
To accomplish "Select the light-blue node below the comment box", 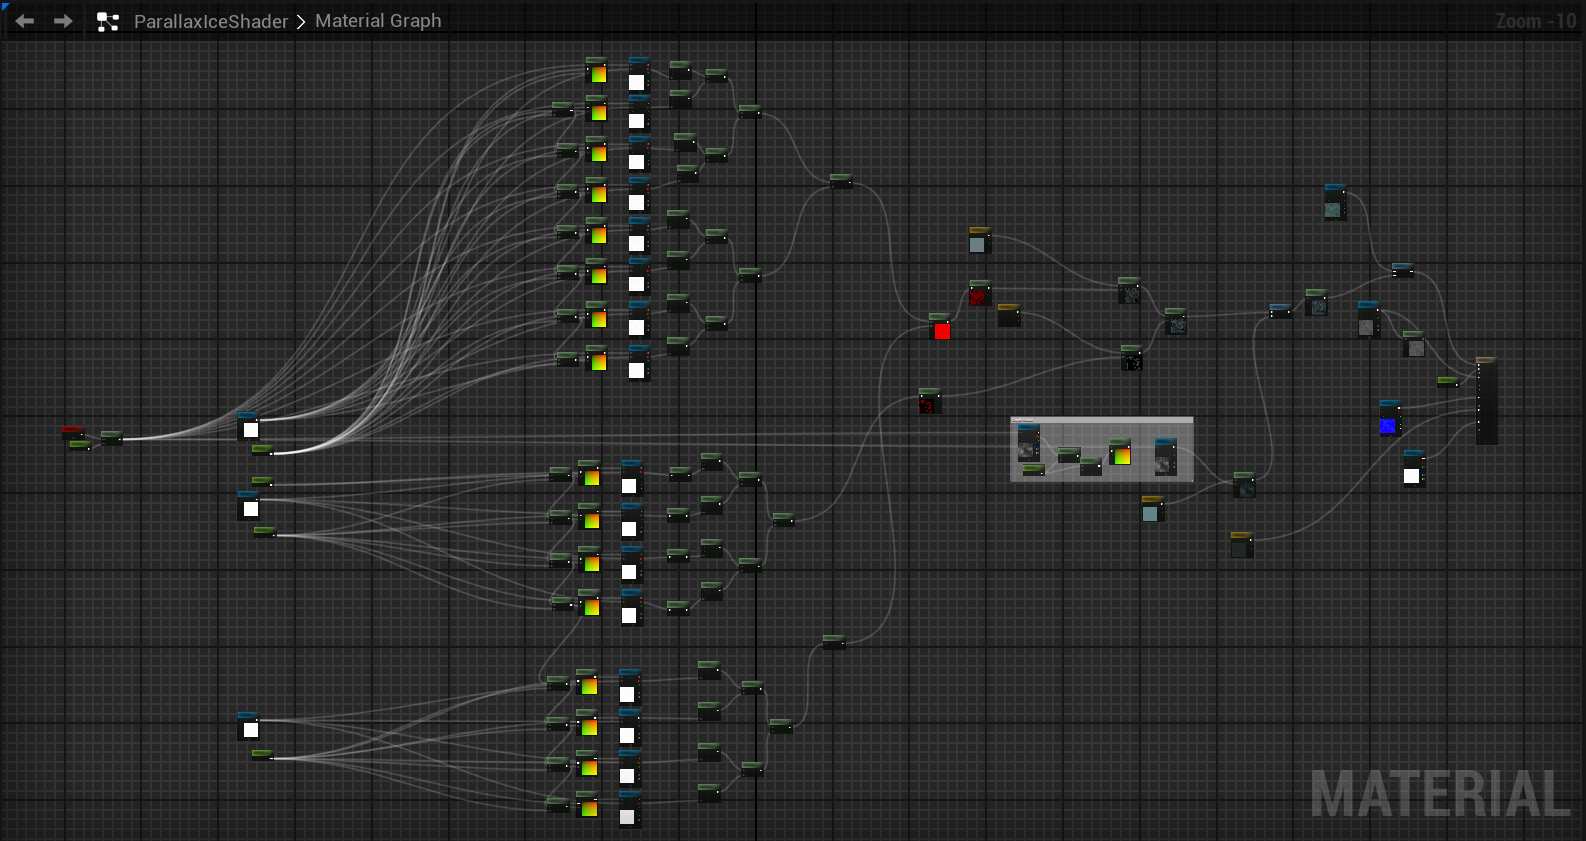I will pyautogui.click(x=1152, y=509).
